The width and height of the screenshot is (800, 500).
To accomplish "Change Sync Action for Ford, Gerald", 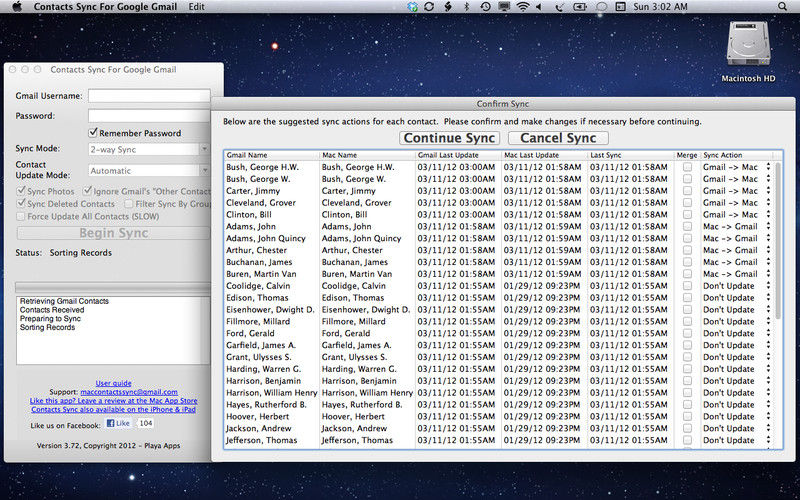I will click(736, 333).
